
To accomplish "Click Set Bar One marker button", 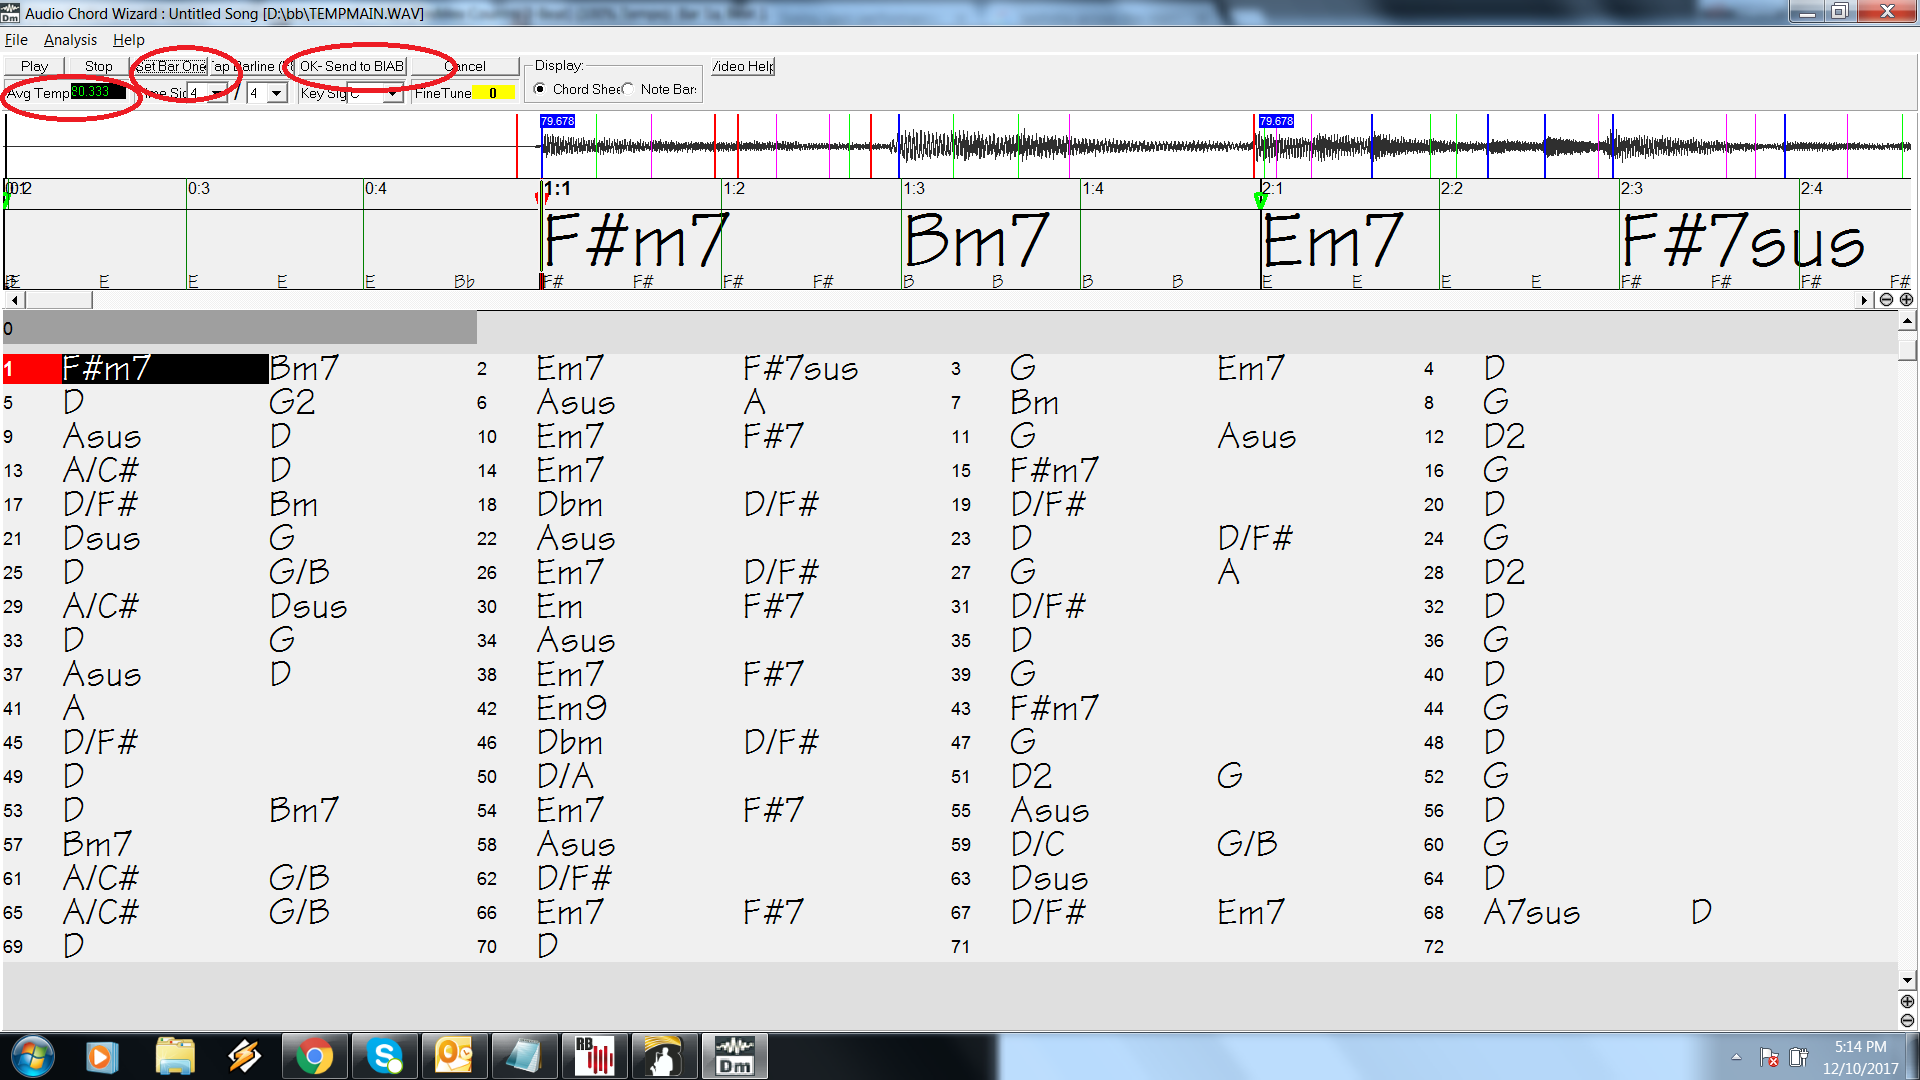I will click(x=169, y=65).
